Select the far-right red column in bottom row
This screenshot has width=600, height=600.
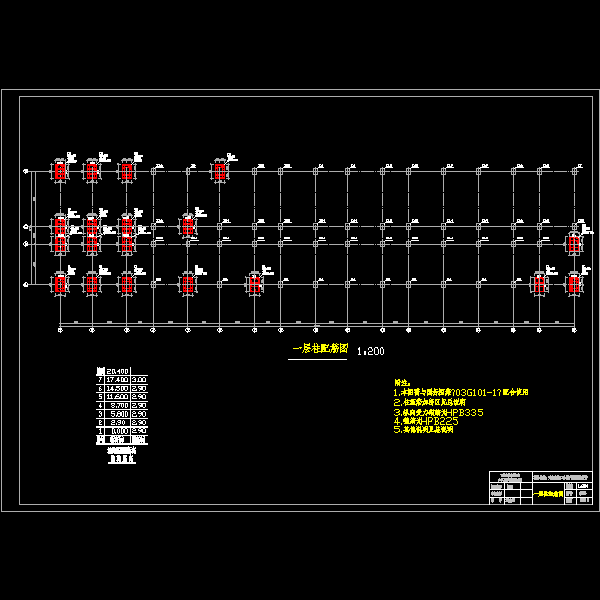point(574,284)
